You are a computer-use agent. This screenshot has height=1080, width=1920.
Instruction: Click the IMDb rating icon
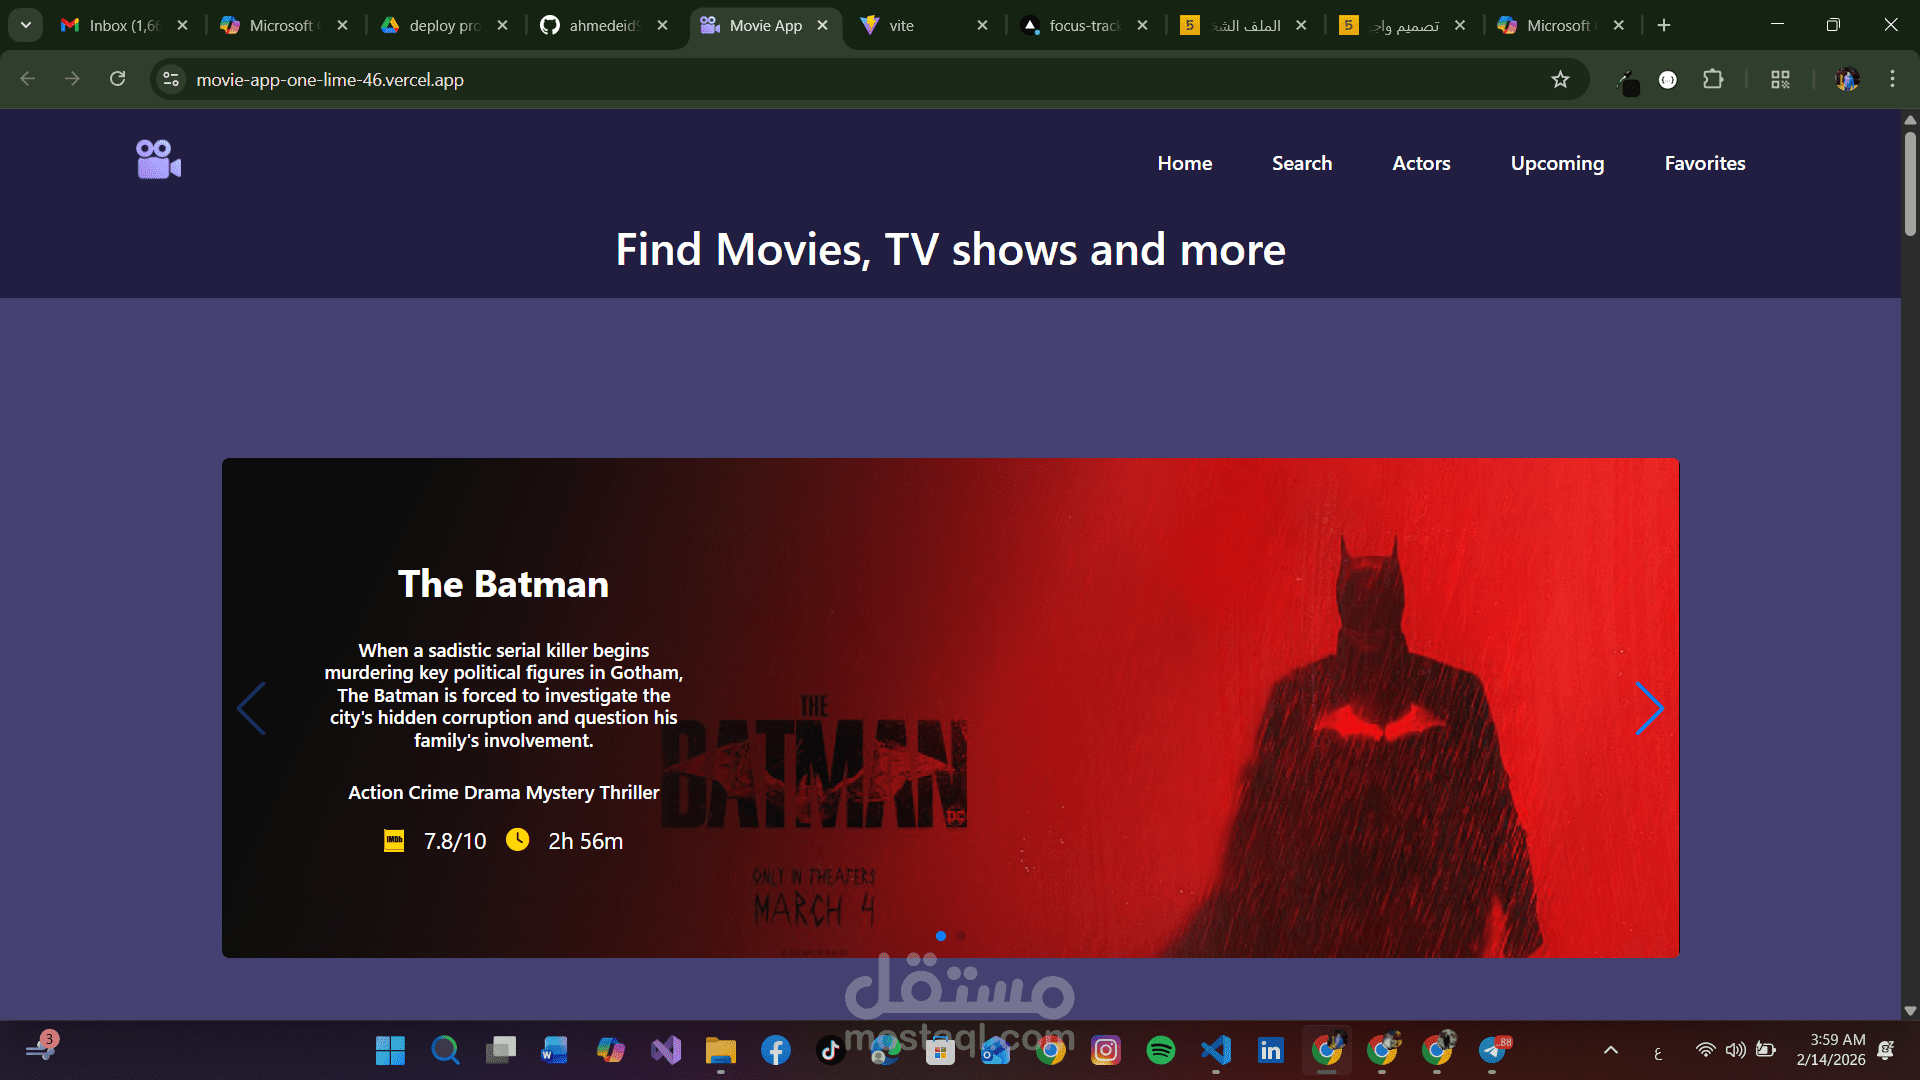coord(394,841)
